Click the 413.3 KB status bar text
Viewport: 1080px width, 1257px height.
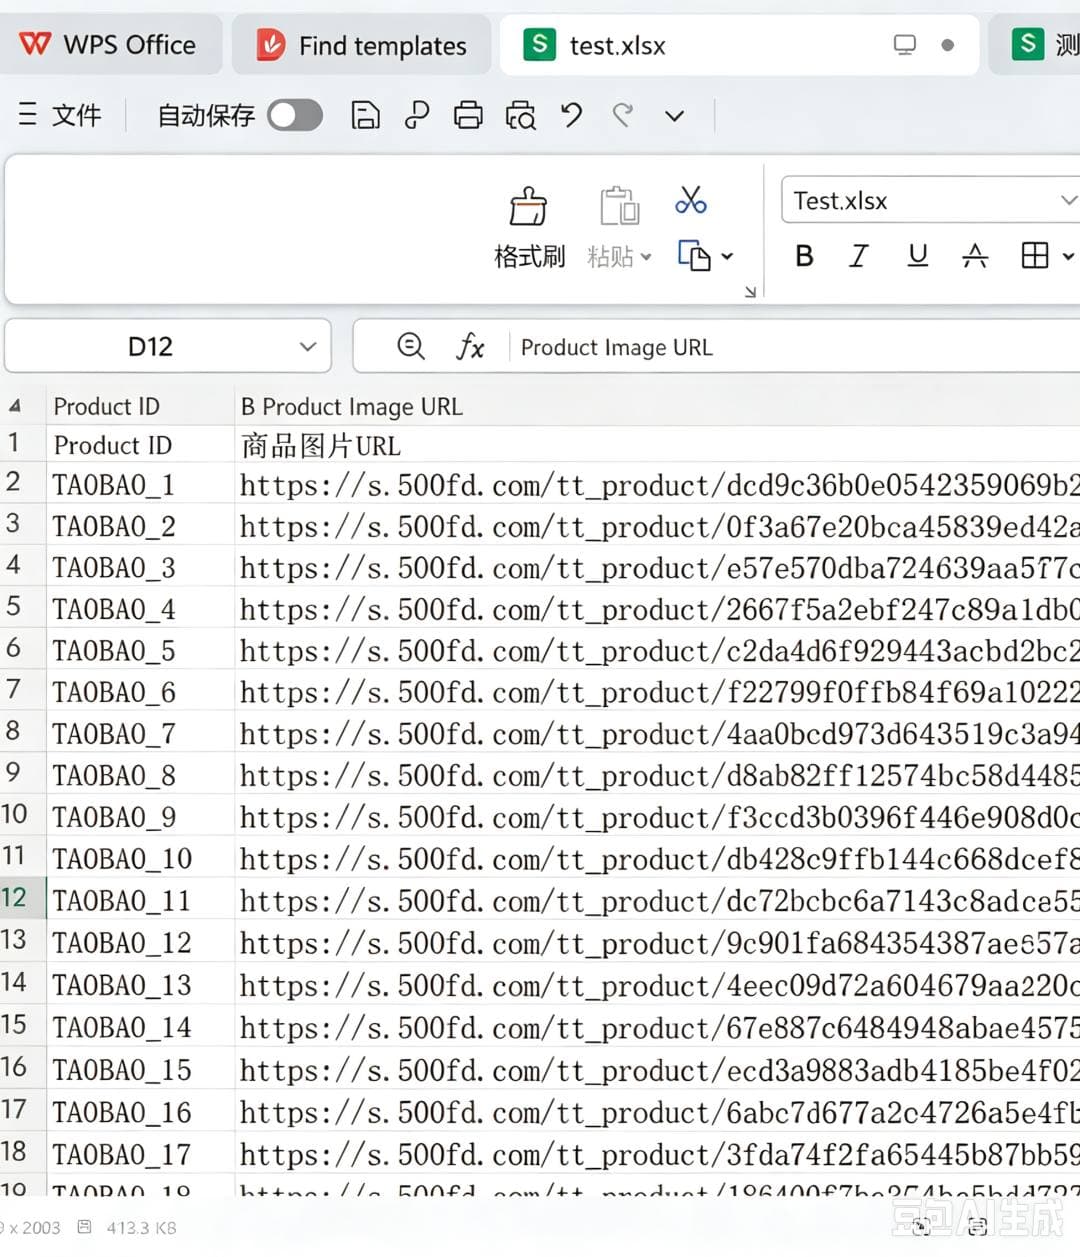click(141, 1227)
